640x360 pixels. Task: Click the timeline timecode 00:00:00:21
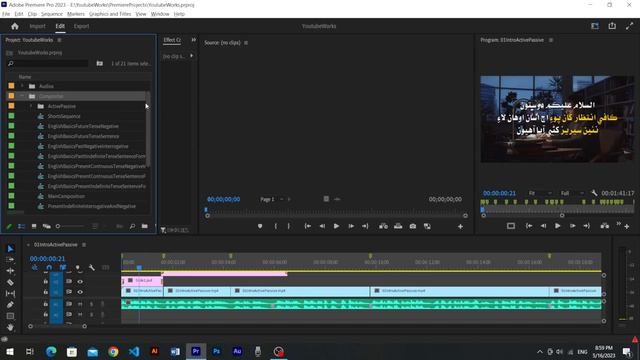[47, 258]
